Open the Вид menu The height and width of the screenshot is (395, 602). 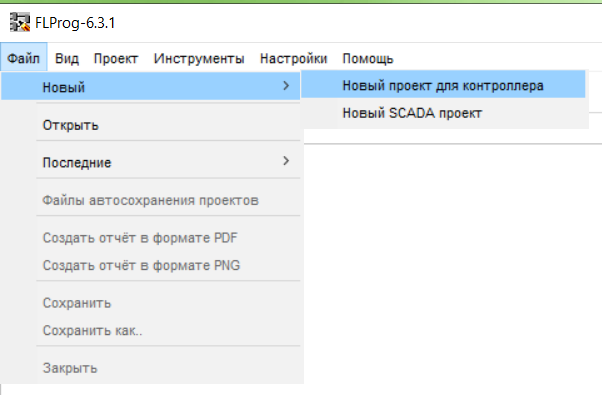(x=67, y=58)
